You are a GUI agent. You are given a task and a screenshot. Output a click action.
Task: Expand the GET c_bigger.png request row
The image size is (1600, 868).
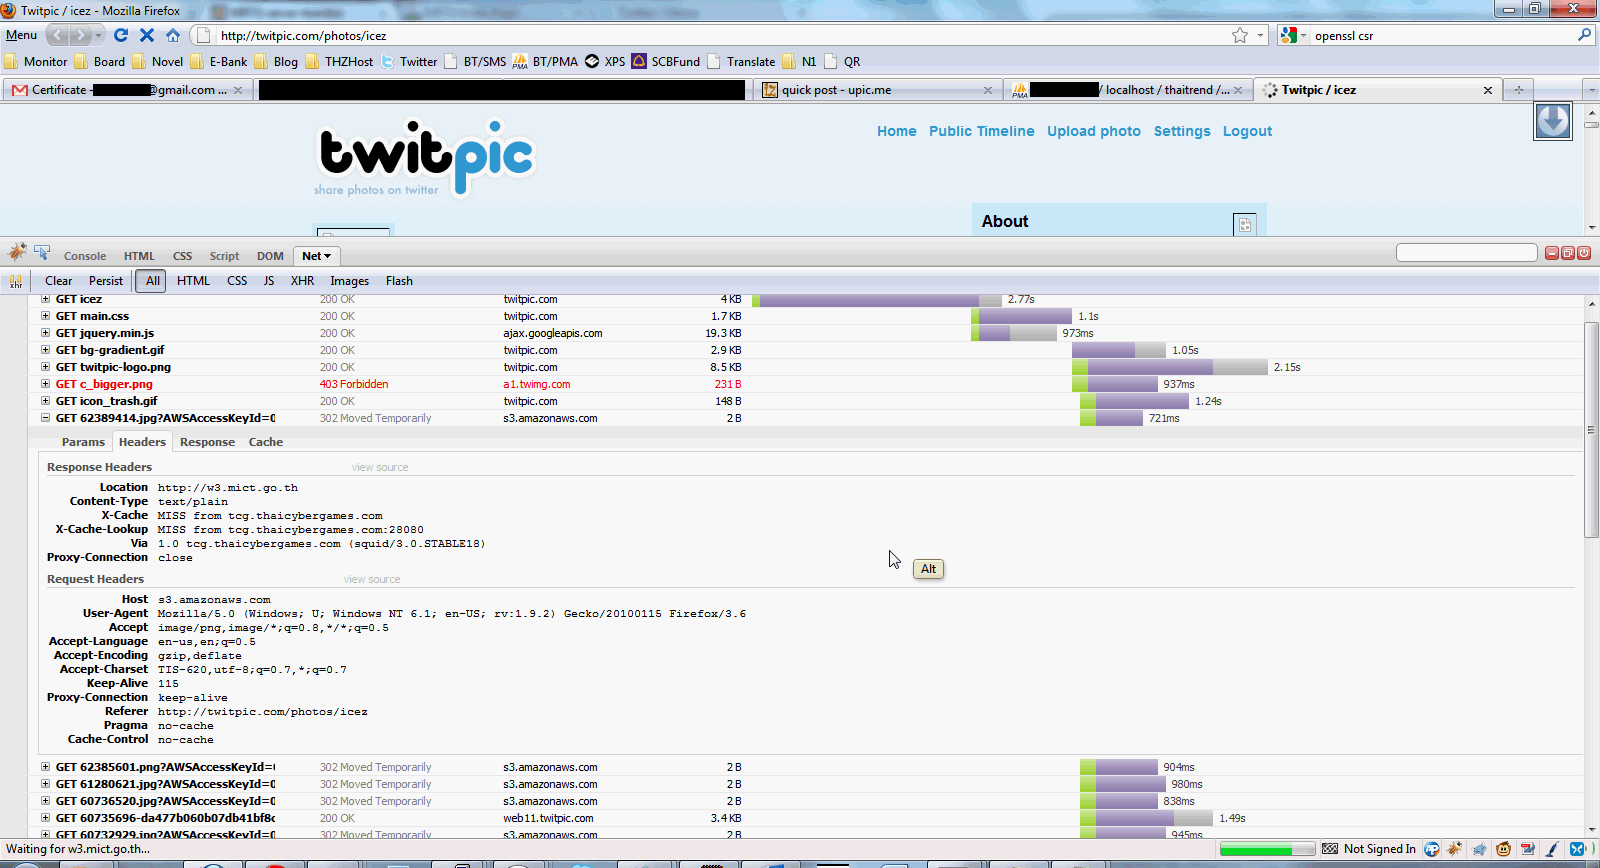click(x=45, y=384)
